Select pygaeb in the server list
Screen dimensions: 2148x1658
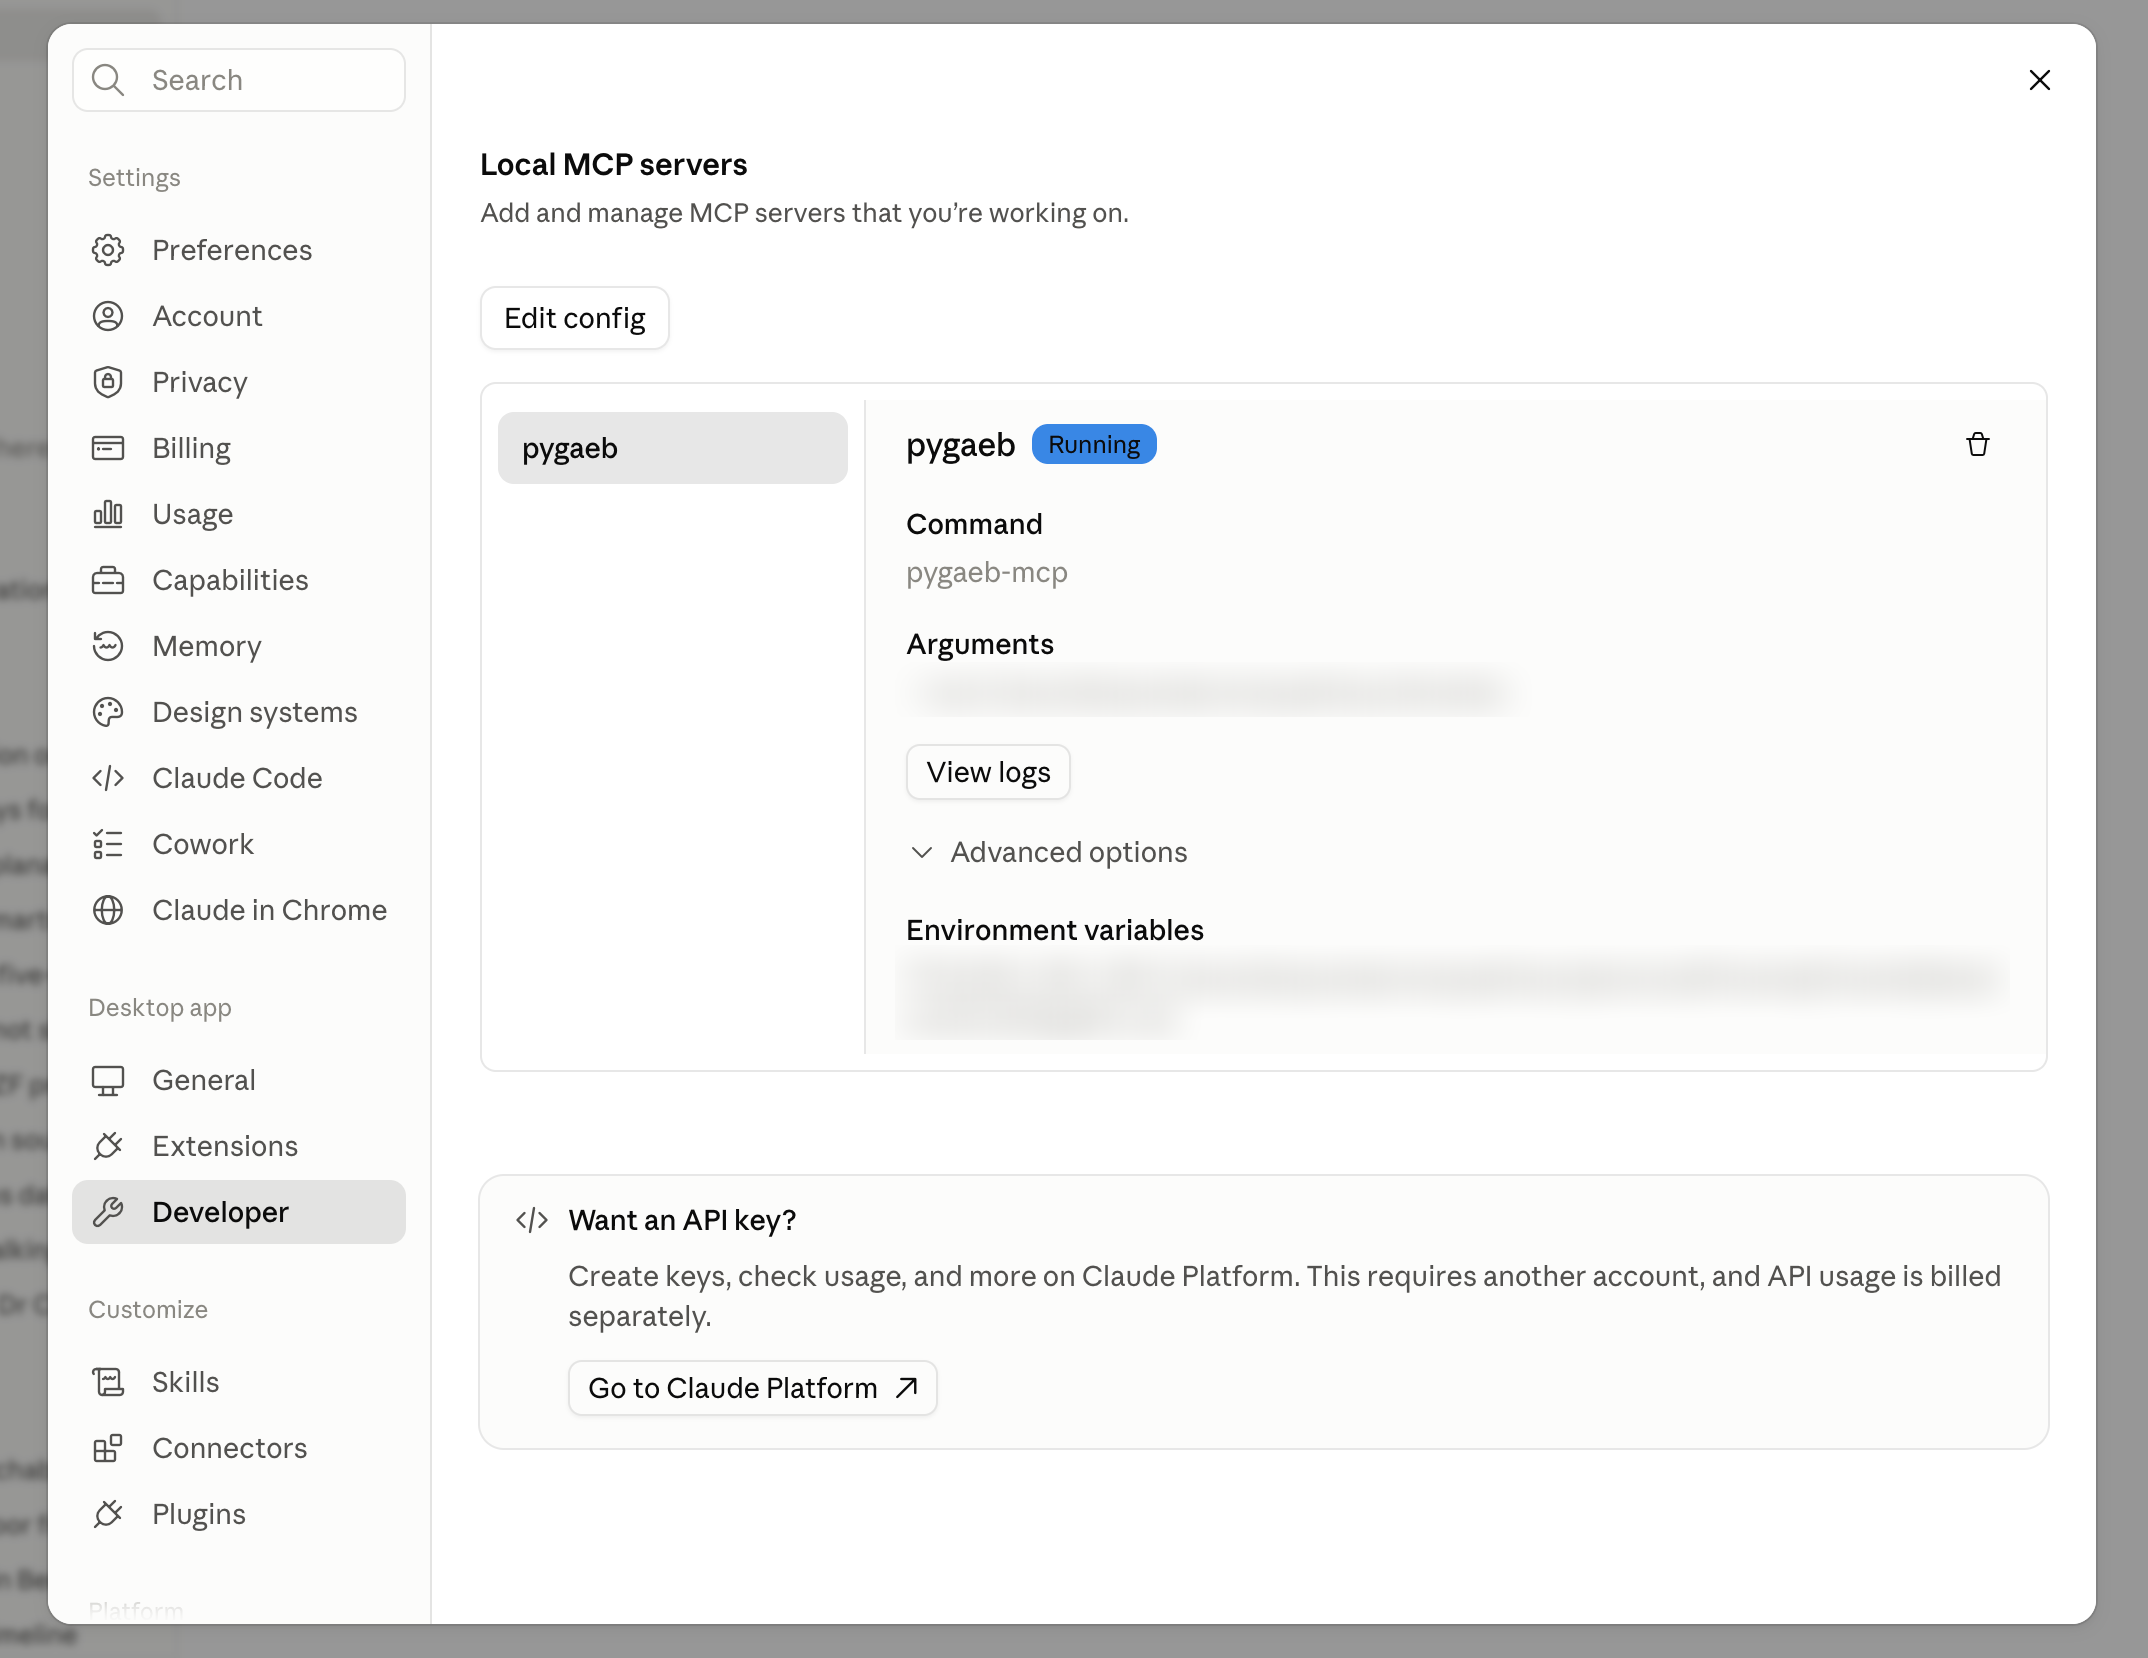coord(673,448)
